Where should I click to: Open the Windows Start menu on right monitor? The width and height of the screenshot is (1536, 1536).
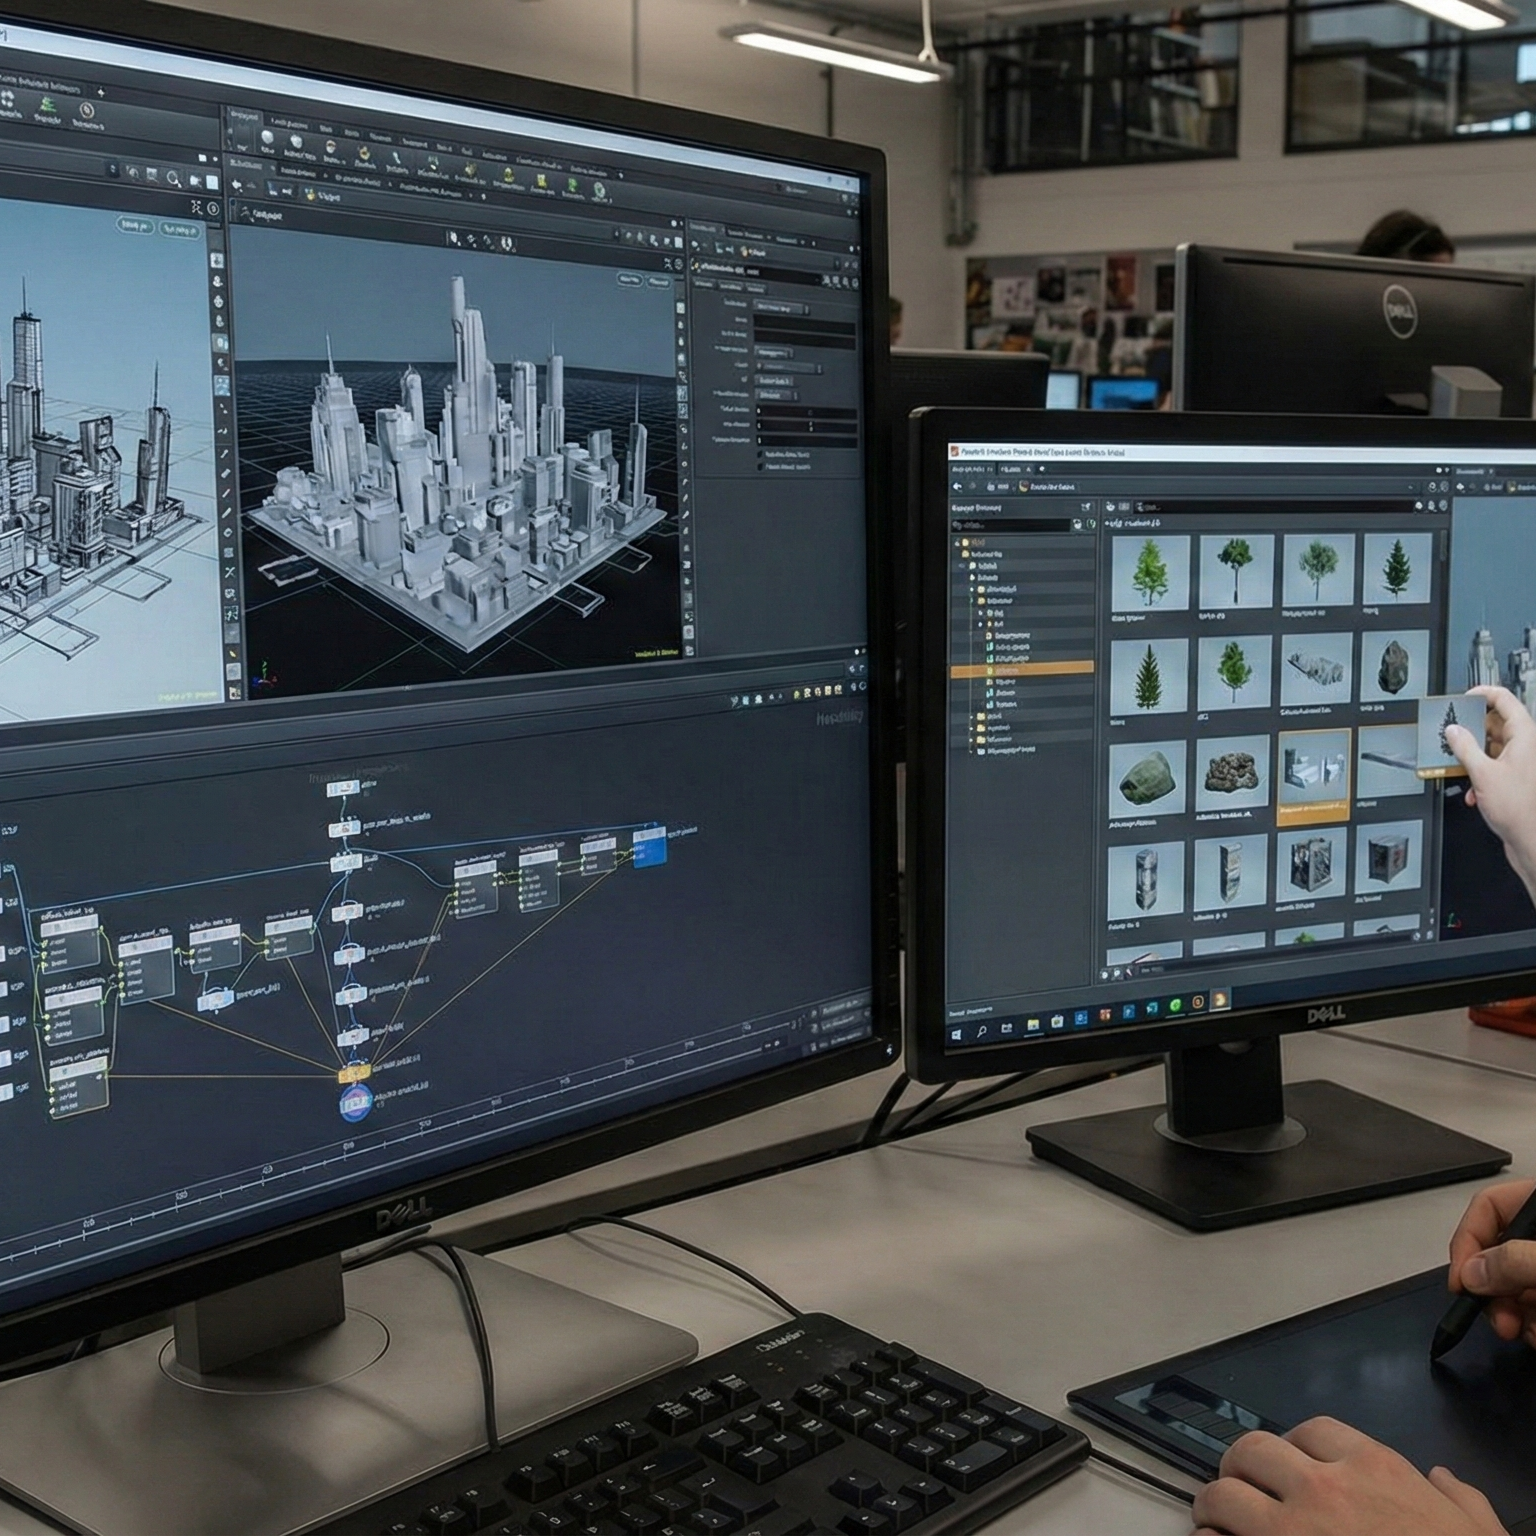[x=956, y=1036]
